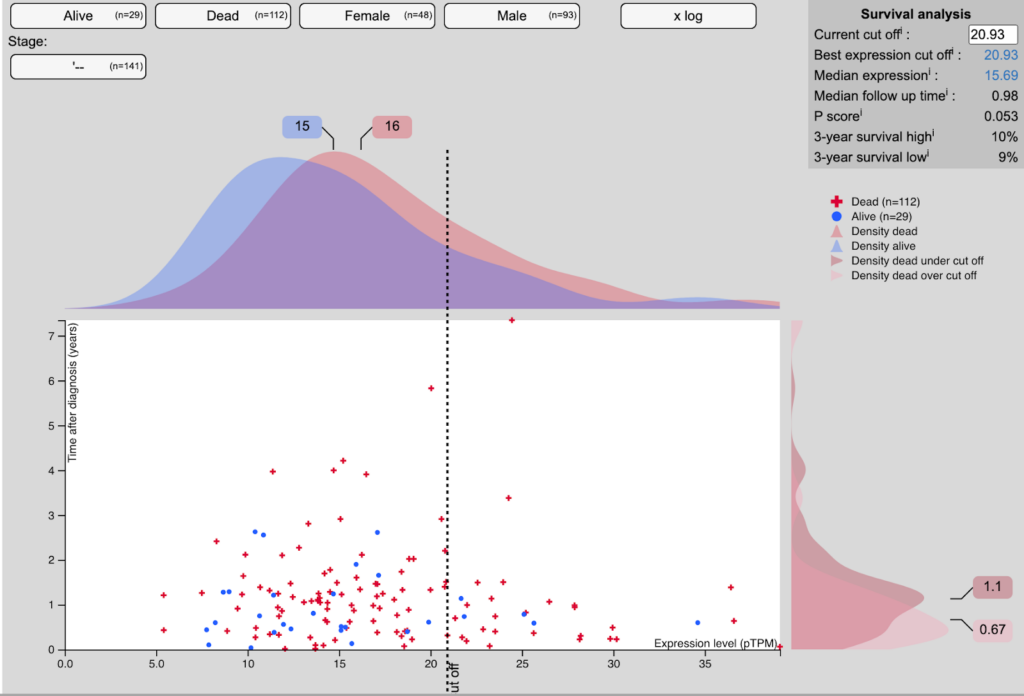Toggle the Dead (n=112) filter
This screenshot has height=696, width=1024.
[x=222, y=16]
